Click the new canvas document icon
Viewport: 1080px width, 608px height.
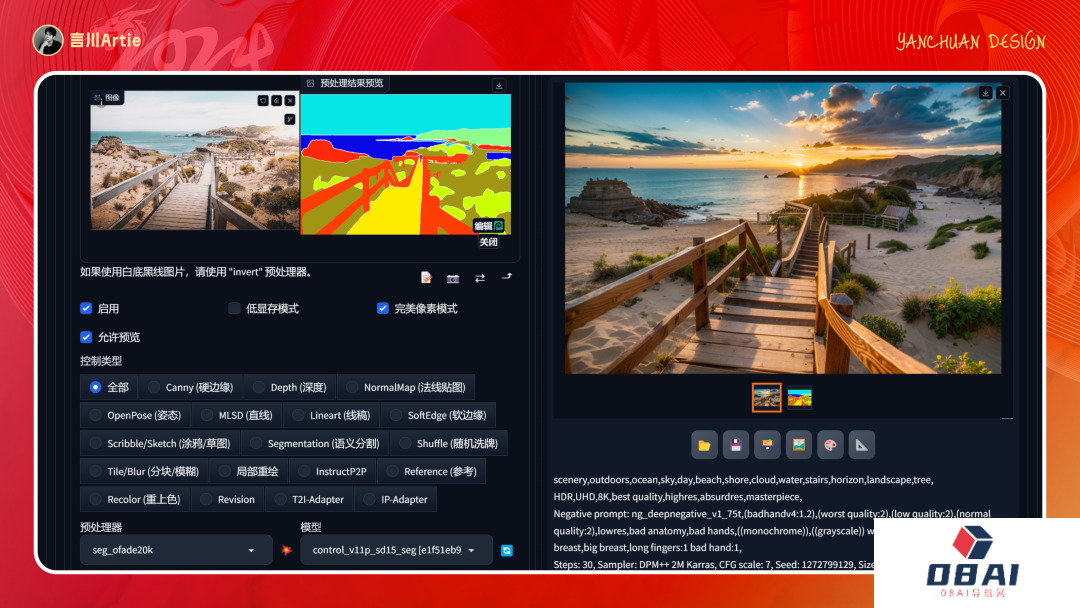click(x=426, y=277)
